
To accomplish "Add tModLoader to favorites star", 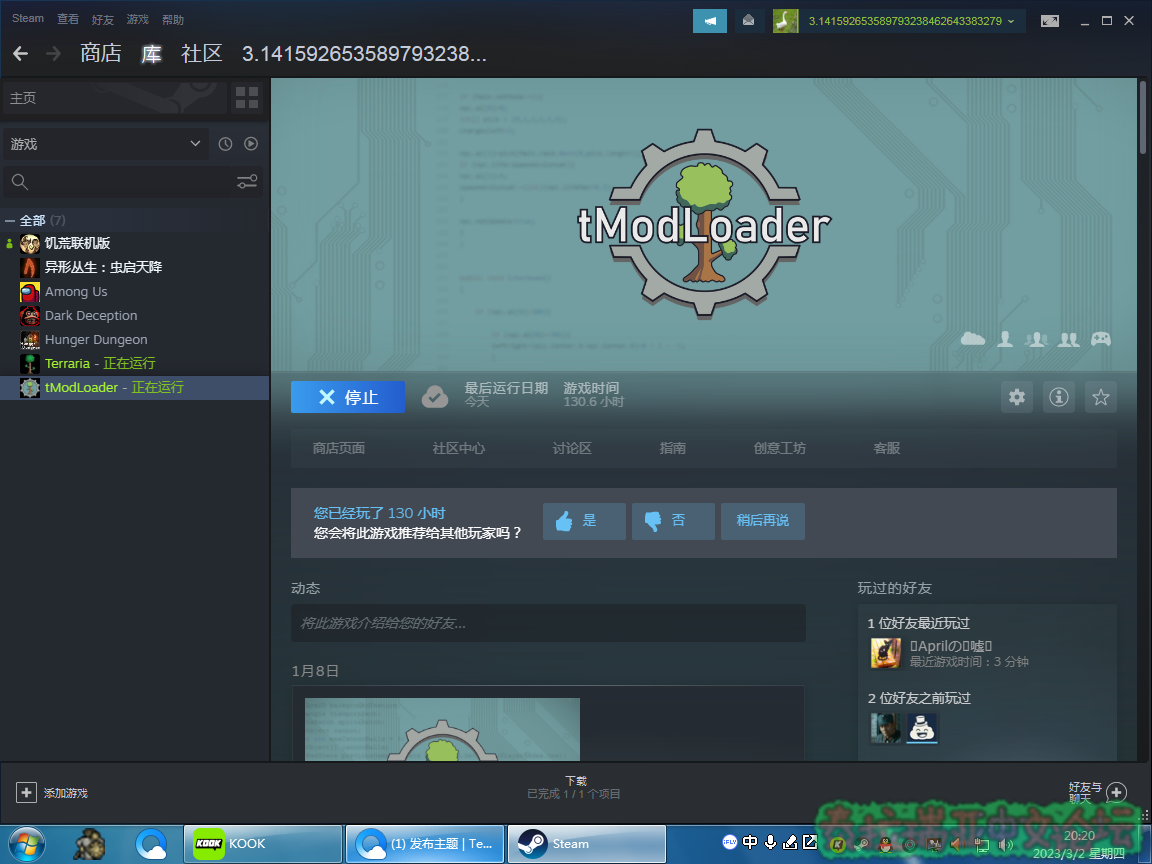I will point(1101,397).
